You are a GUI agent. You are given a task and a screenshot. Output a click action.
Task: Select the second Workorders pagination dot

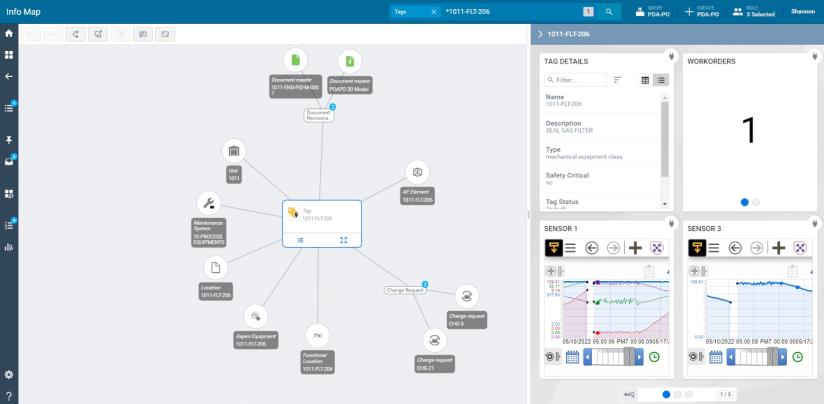tap(756, 202)
